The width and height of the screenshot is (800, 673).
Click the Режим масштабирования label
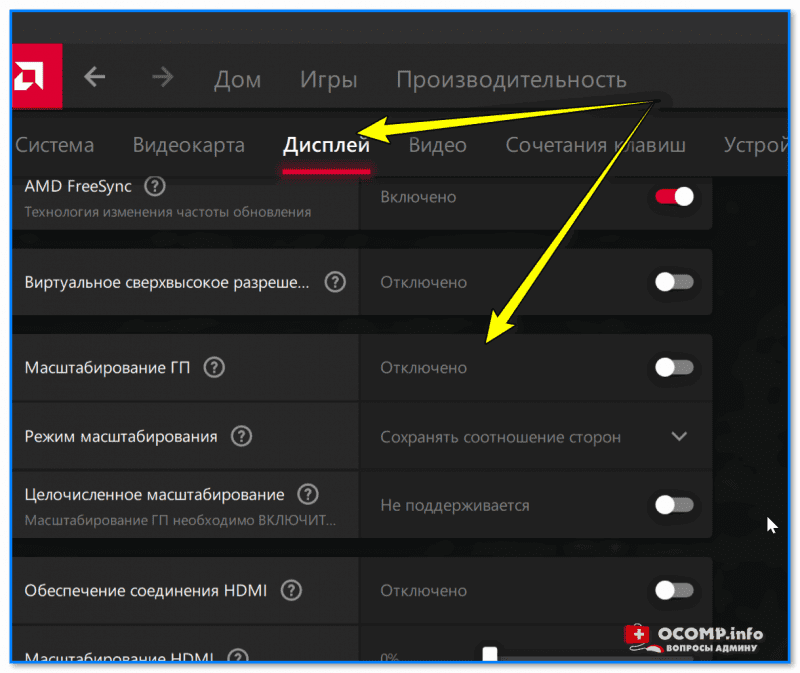pos(121,436)
